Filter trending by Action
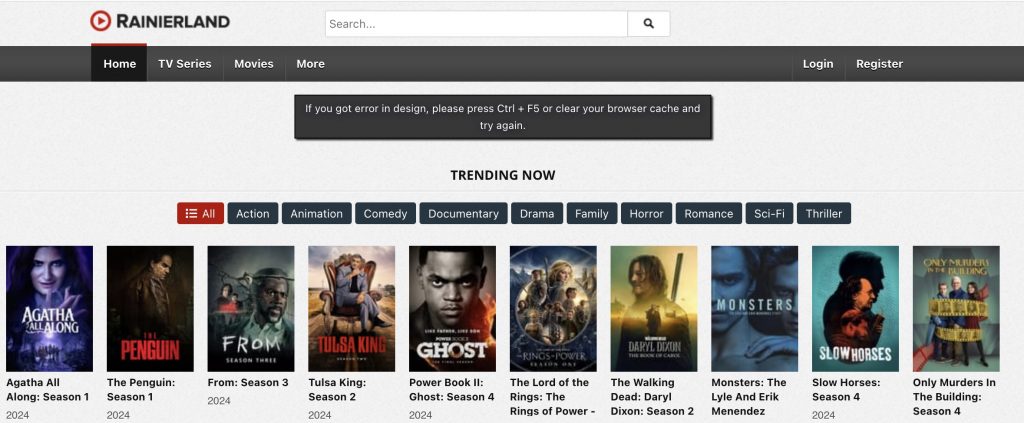Image resolution: width=1024 pixels, height=423 pixels. pos(253,214)
